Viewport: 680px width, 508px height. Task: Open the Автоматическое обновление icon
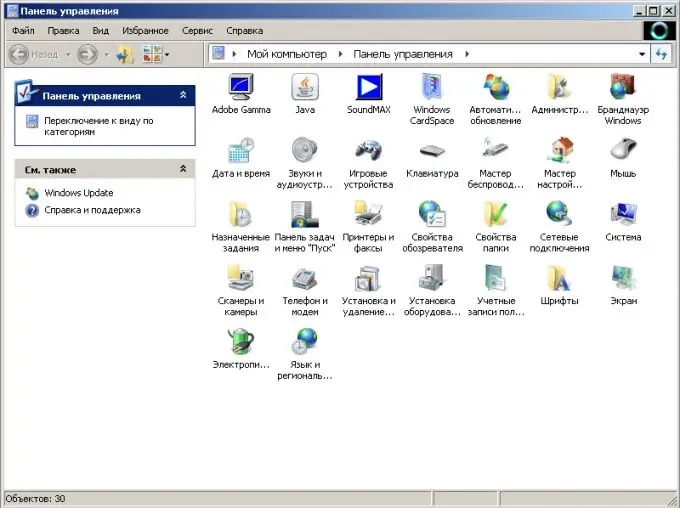click(496, 99)
